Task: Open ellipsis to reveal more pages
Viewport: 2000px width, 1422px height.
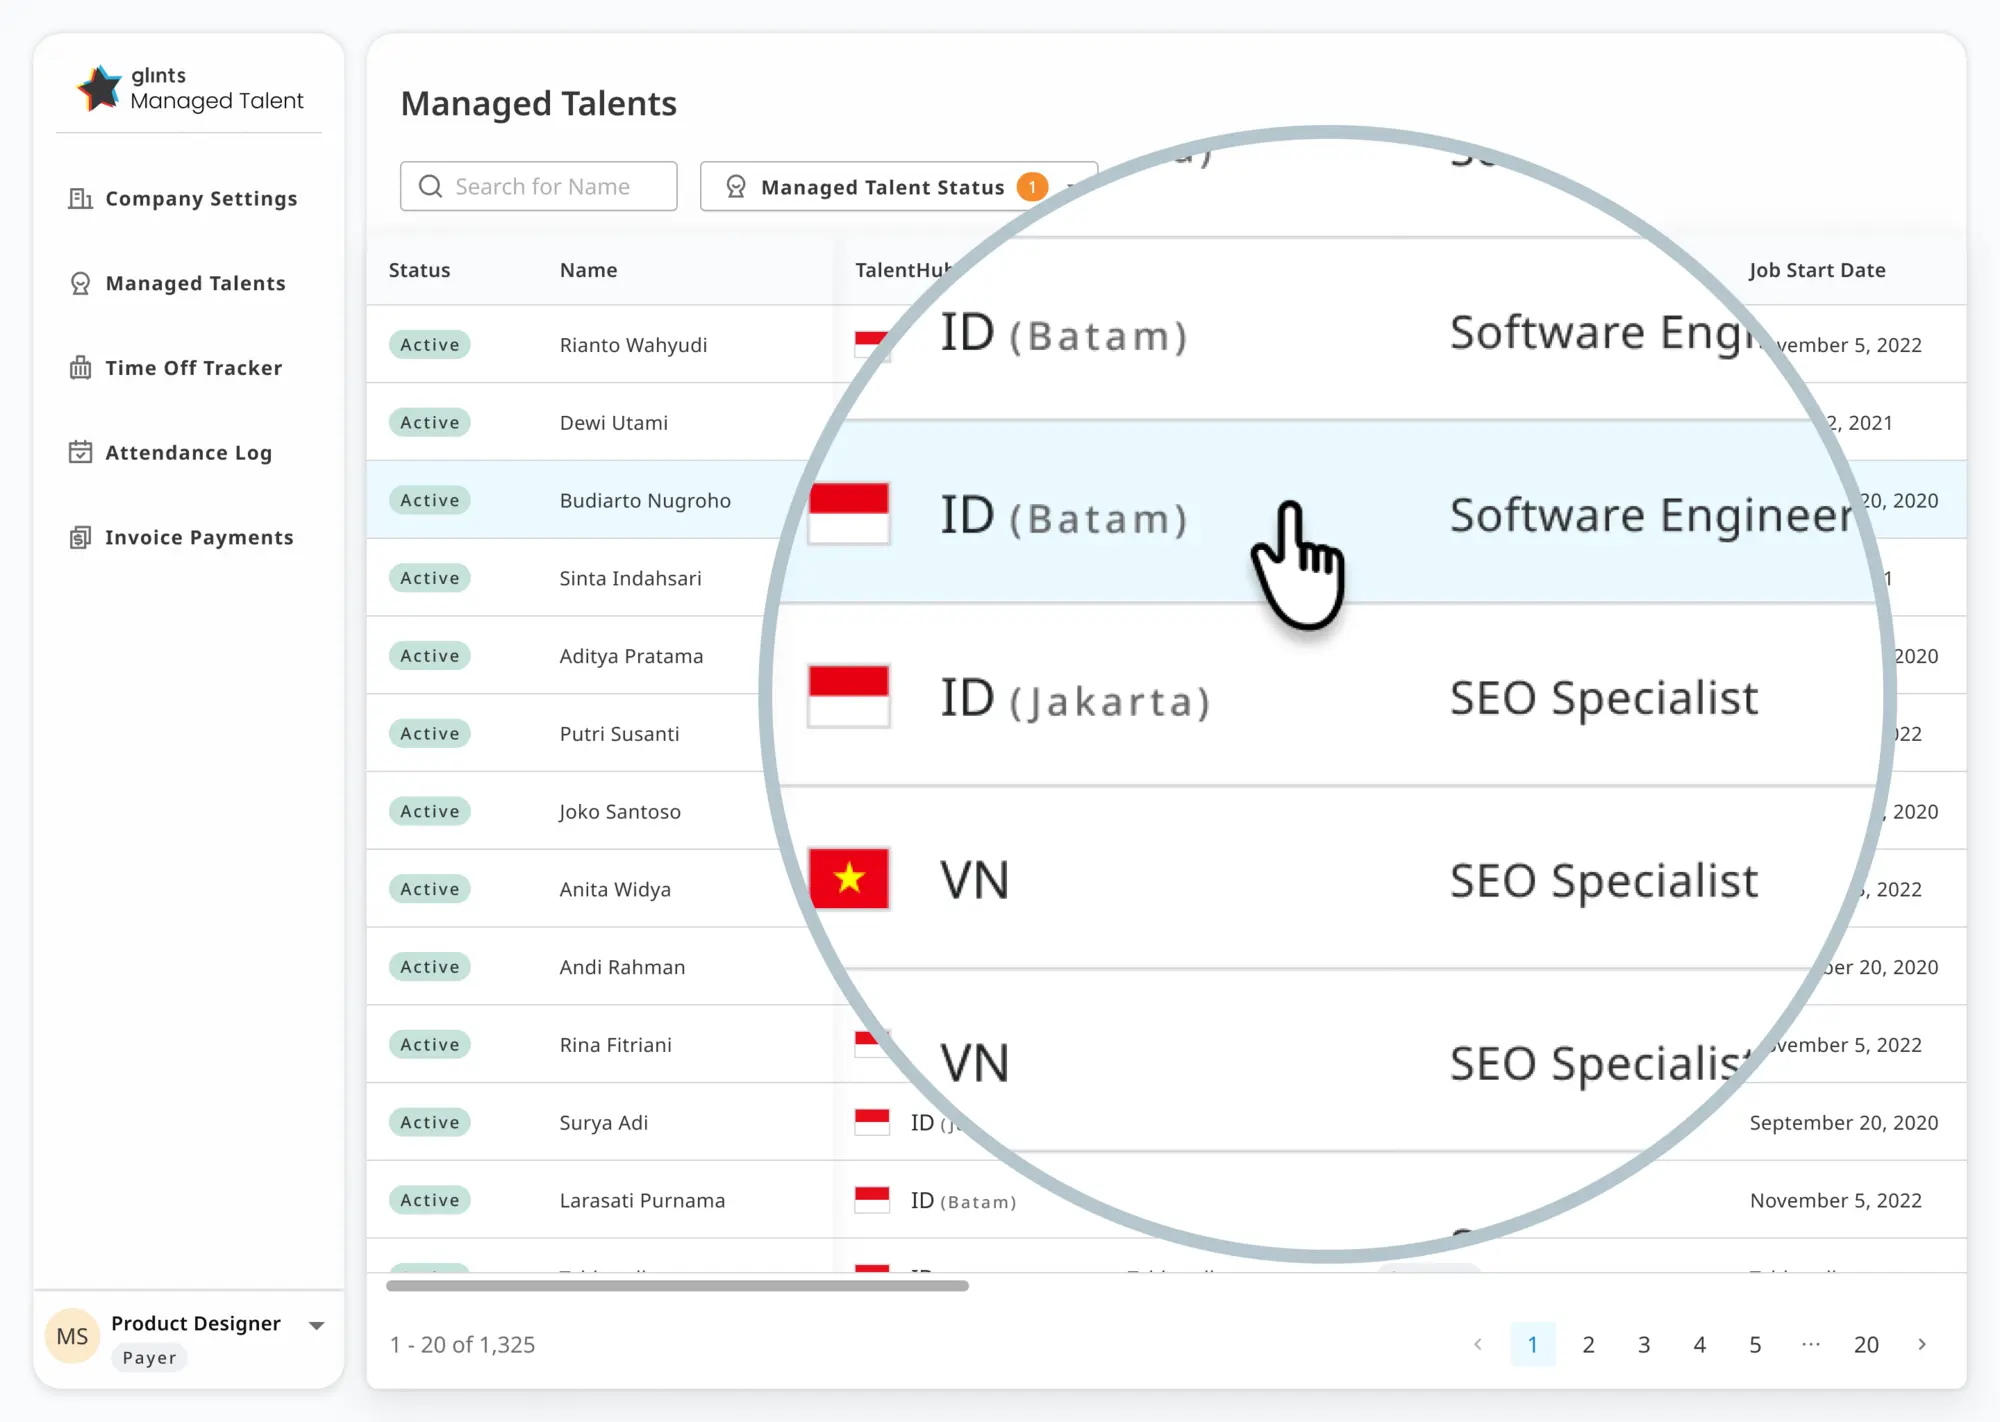Action: coord(1810,1345)
